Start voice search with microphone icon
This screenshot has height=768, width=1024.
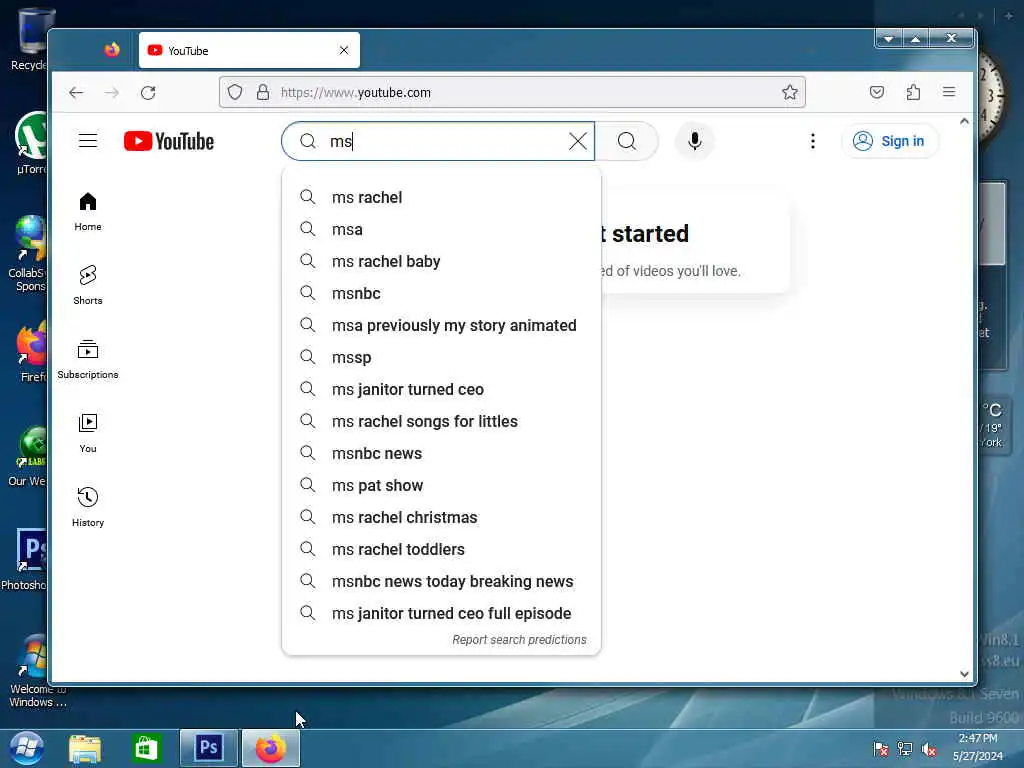coord(695,141)
